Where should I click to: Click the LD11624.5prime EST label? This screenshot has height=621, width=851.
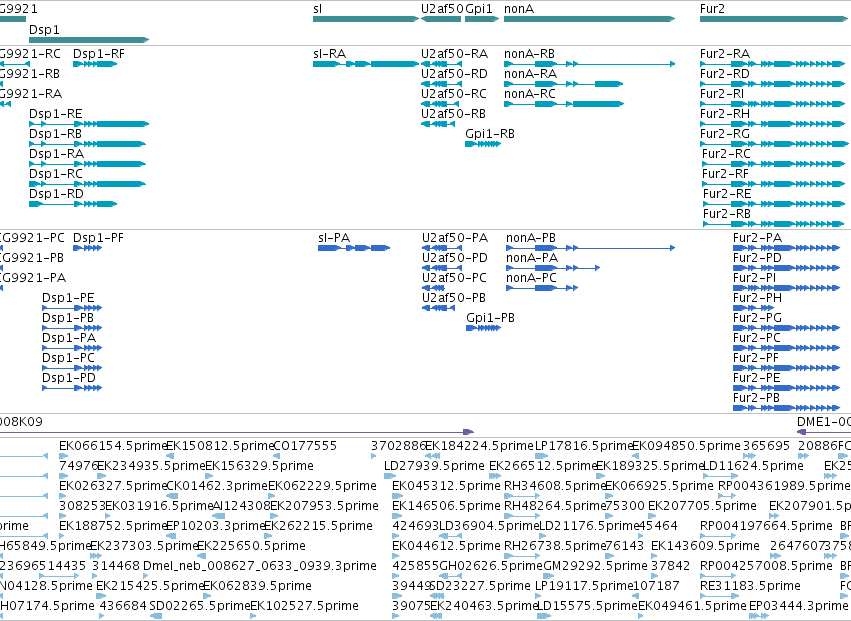click(753, 465)
